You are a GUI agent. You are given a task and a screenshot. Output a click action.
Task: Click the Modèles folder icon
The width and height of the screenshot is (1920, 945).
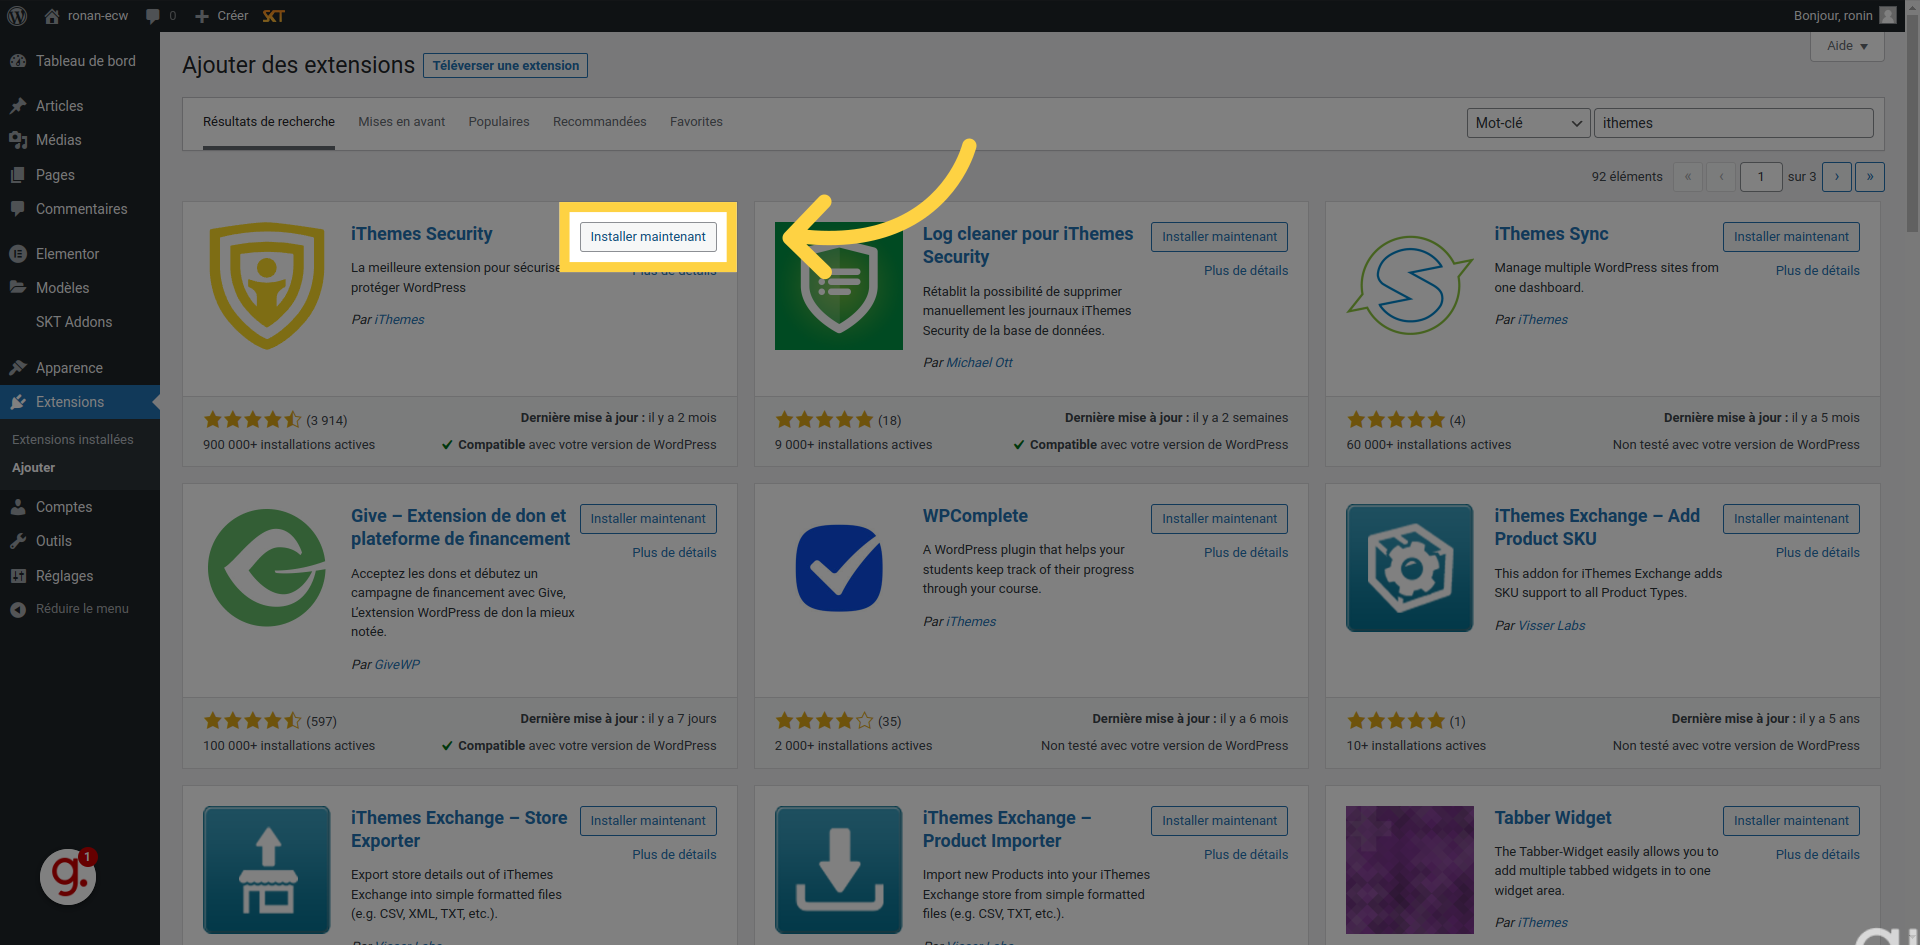coord(18,288)
